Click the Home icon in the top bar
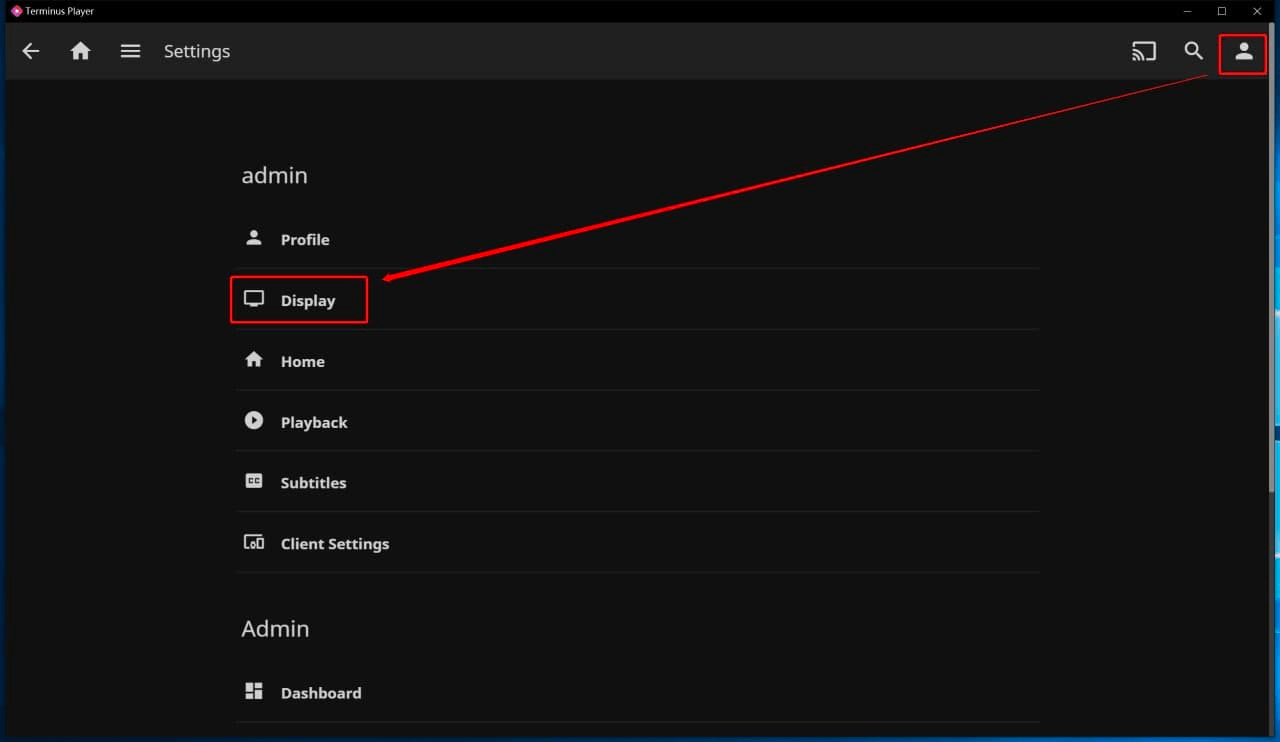Image resolution: width=1280 pixels, height=742 pixels. coord(81,51)
